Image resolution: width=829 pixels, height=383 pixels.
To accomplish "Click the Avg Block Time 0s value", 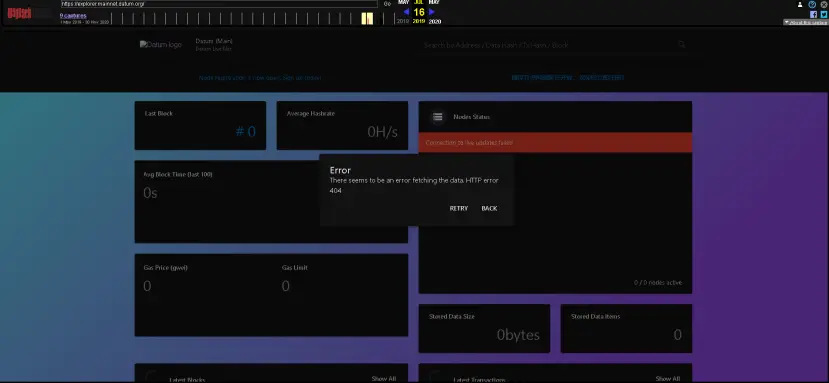I will point(150,193).
